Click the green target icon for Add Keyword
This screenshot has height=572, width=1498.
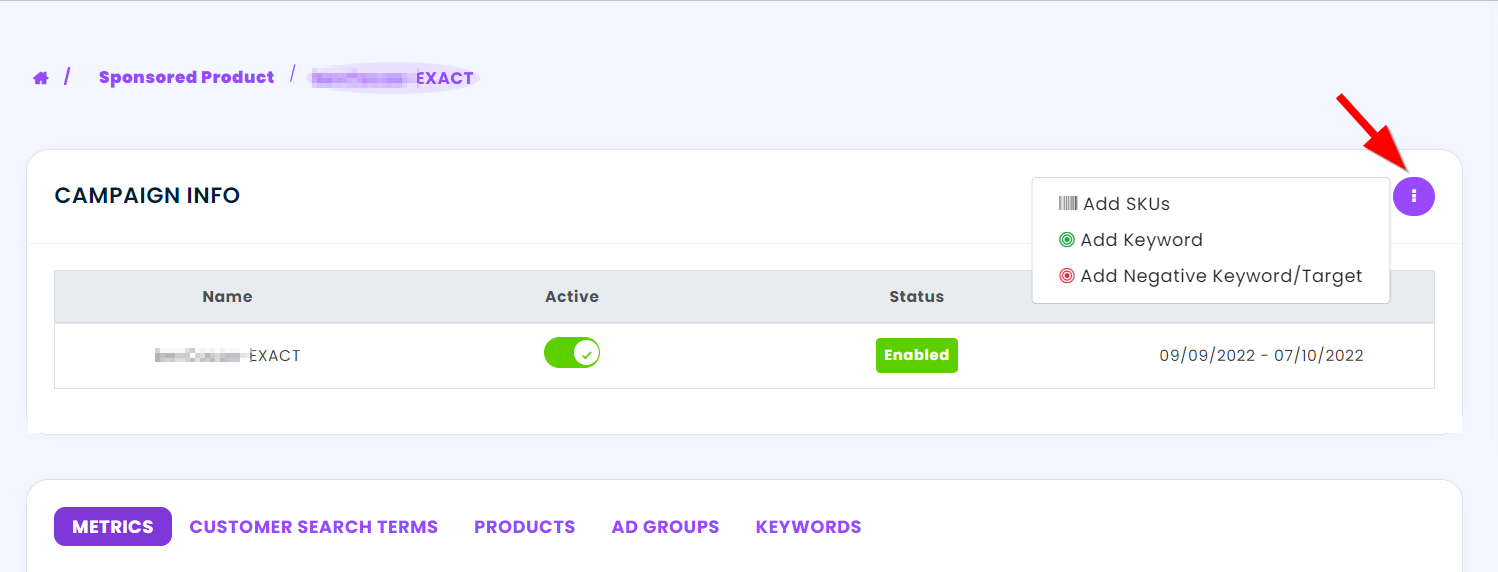pyautogui.click(x=1067, y=240)
